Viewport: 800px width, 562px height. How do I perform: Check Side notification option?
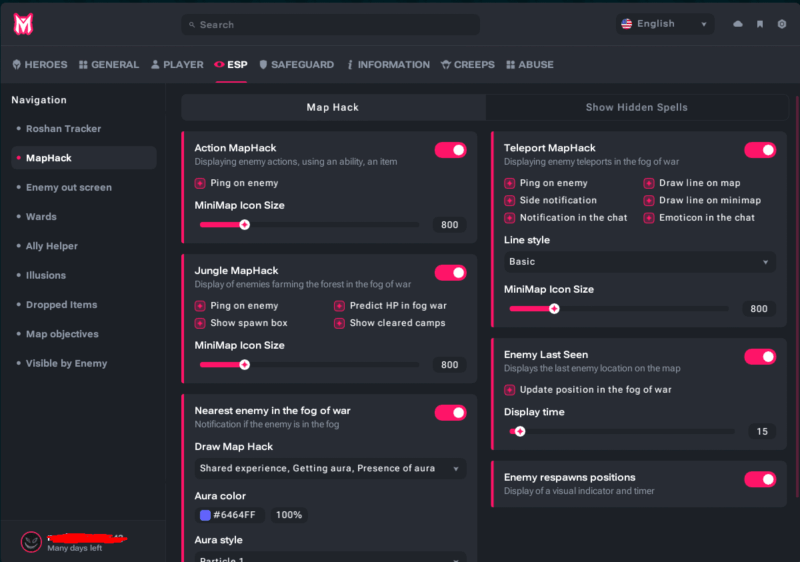point(510,200)
